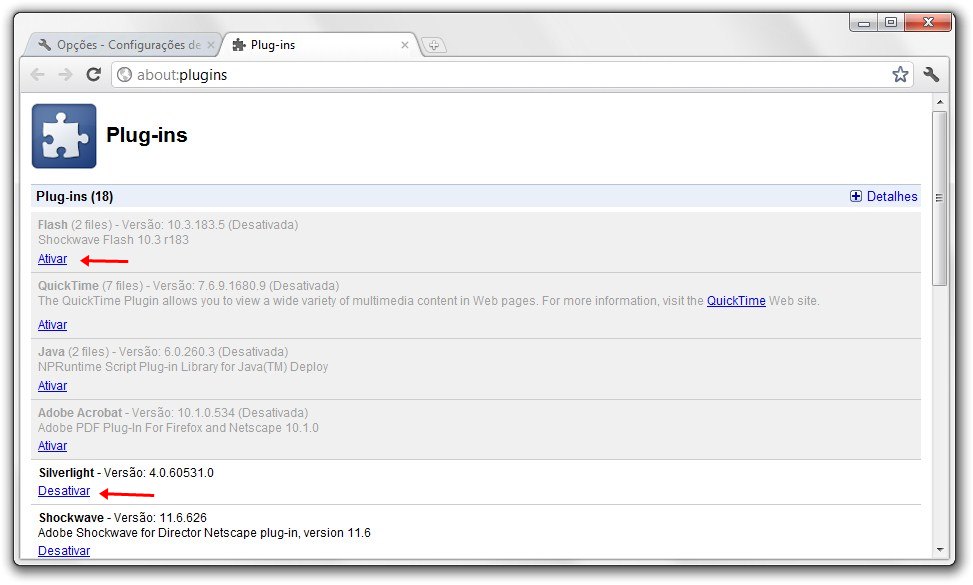
Task: Close the Opções - Configurações tab
Action: point(210,45)
